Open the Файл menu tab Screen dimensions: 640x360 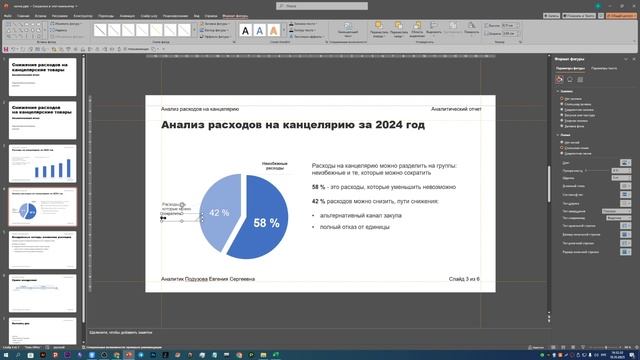8,16
